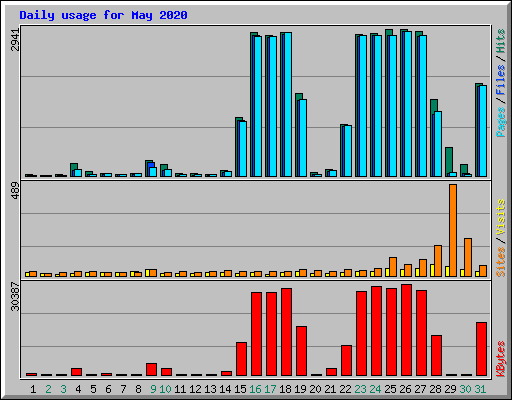Click the Files legend label
512x400 pixels.
(x=501, y=79)
